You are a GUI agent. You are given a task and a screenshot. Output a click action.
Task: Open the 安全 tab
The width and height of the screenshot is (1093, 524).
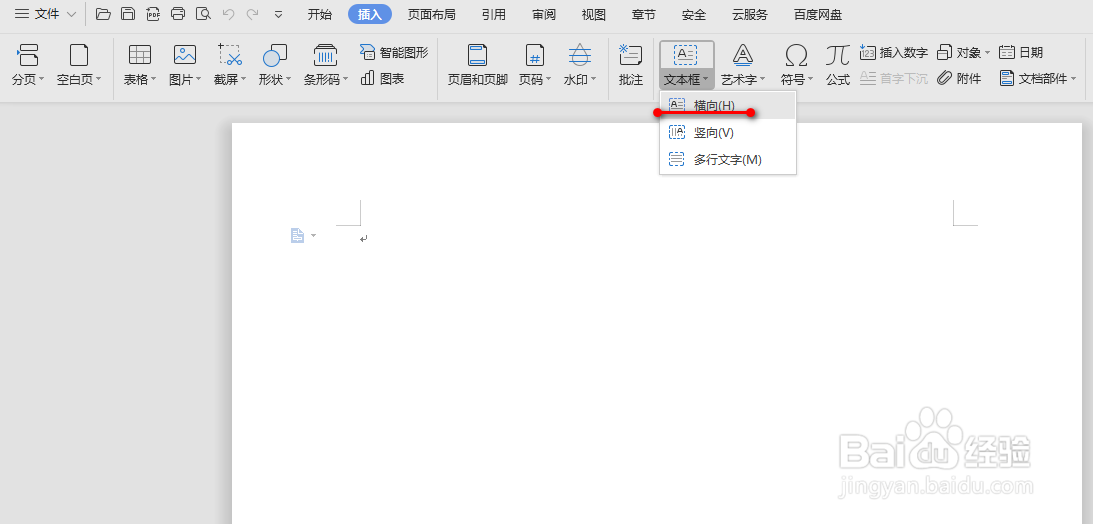(x=694, y=15)
